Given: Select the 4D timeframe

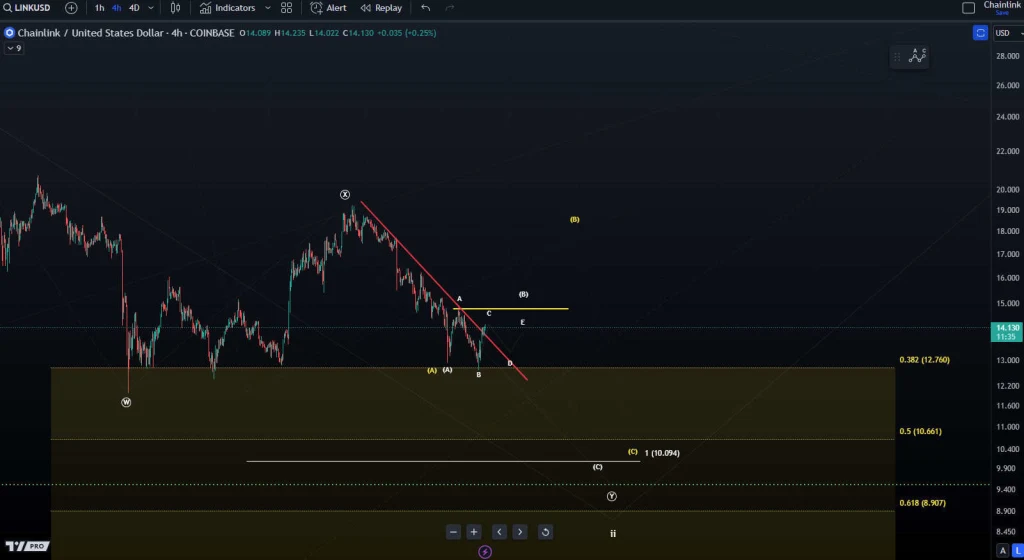Looking at the screenshot, I should pos(134,8).
